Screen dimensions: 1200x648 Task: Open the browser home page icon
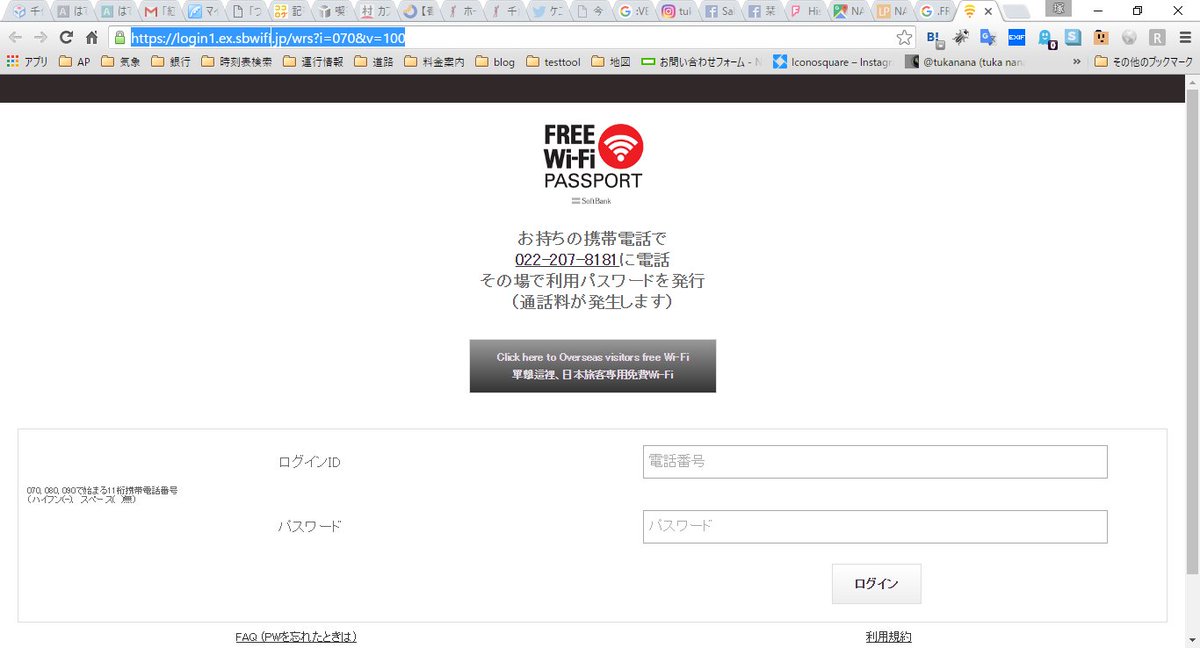pos(91,38)
